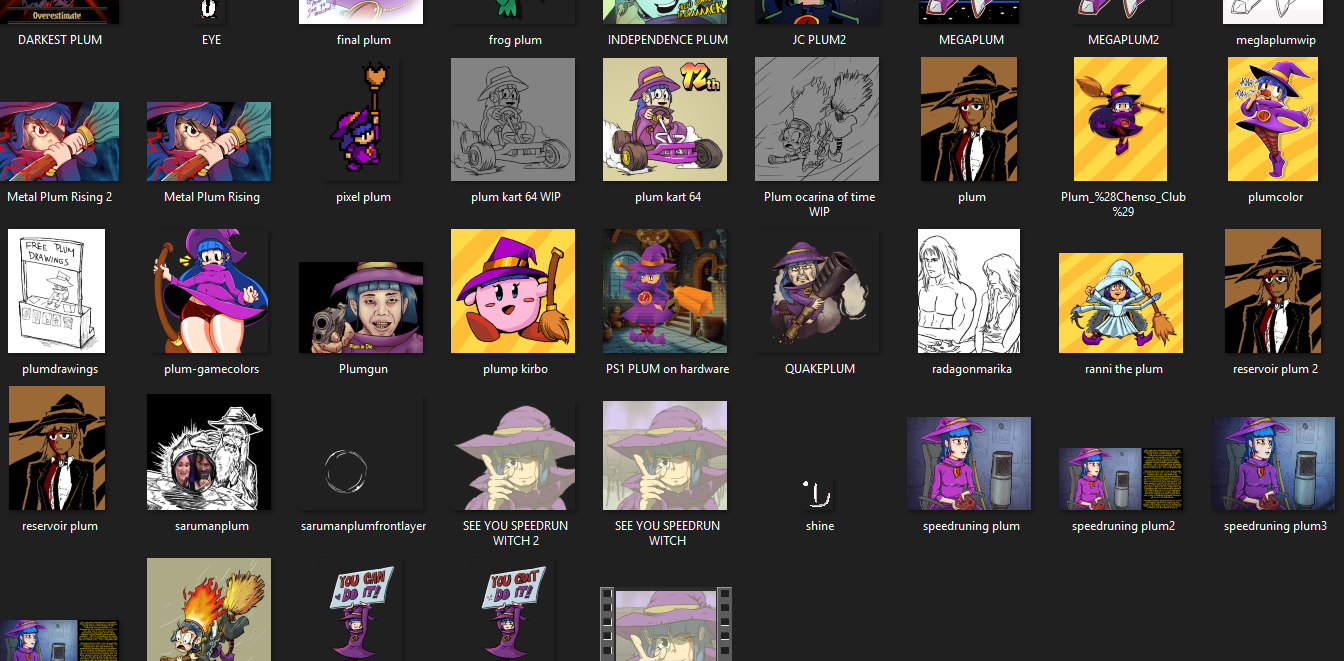Viewport: 1344px width, 661px height.
Task: Click the 'INDEPENDENCE PLUM' file name
Action: [x=668, y=40]
